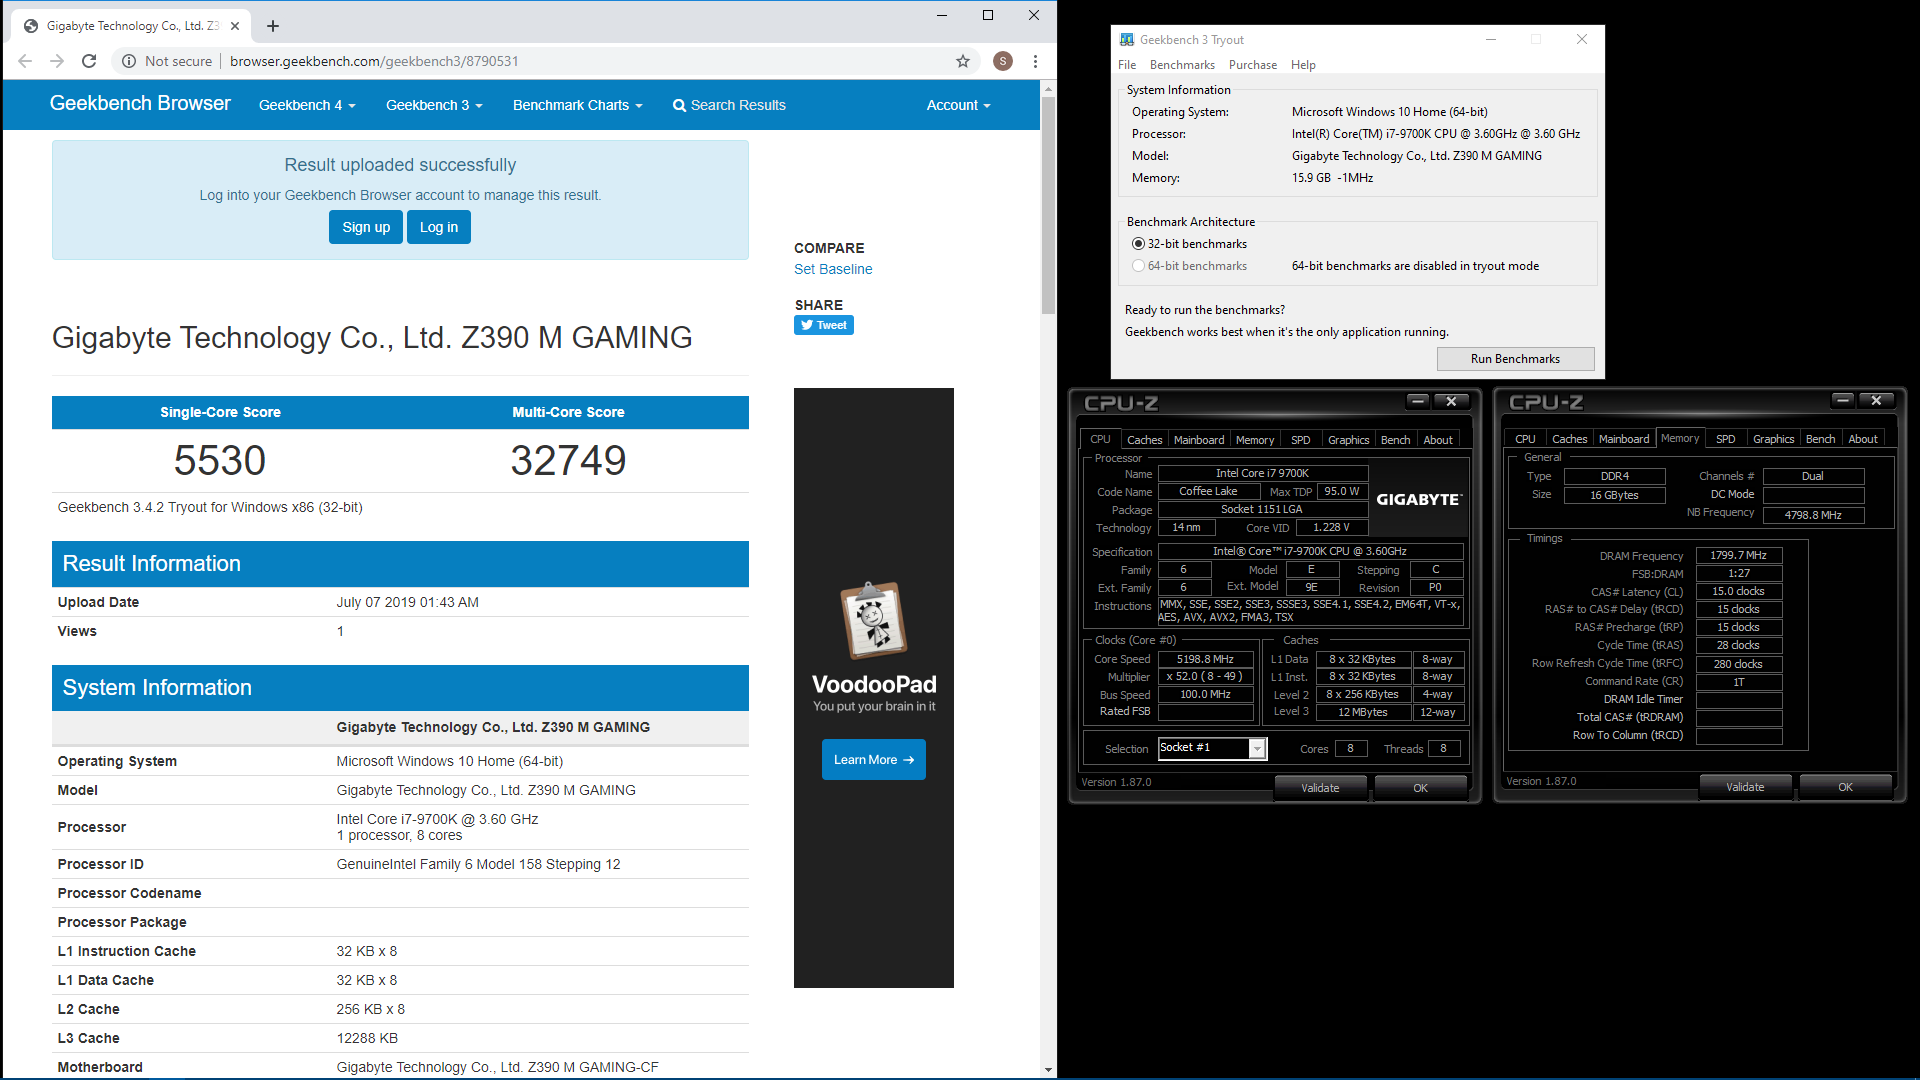
Task: Open Benchmarks menu in Geekbench 3
Action: [1182, 65]
